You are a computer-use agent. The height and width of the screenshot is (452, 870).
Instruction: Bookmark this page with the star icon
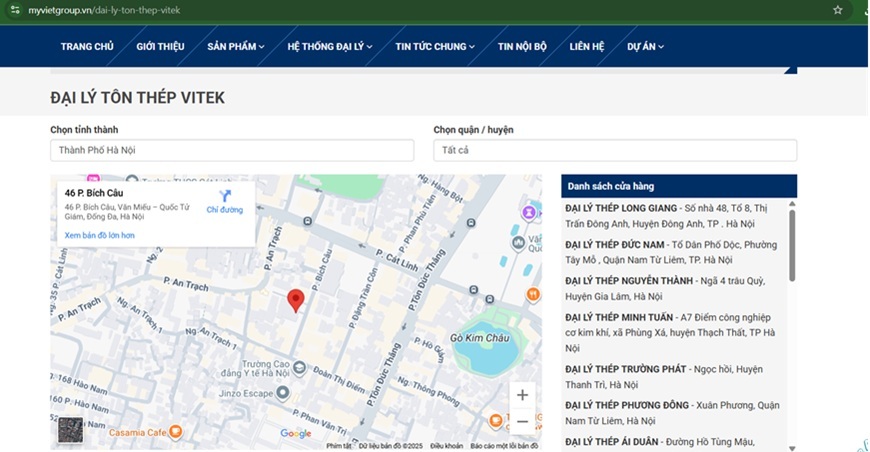[837, 10]
